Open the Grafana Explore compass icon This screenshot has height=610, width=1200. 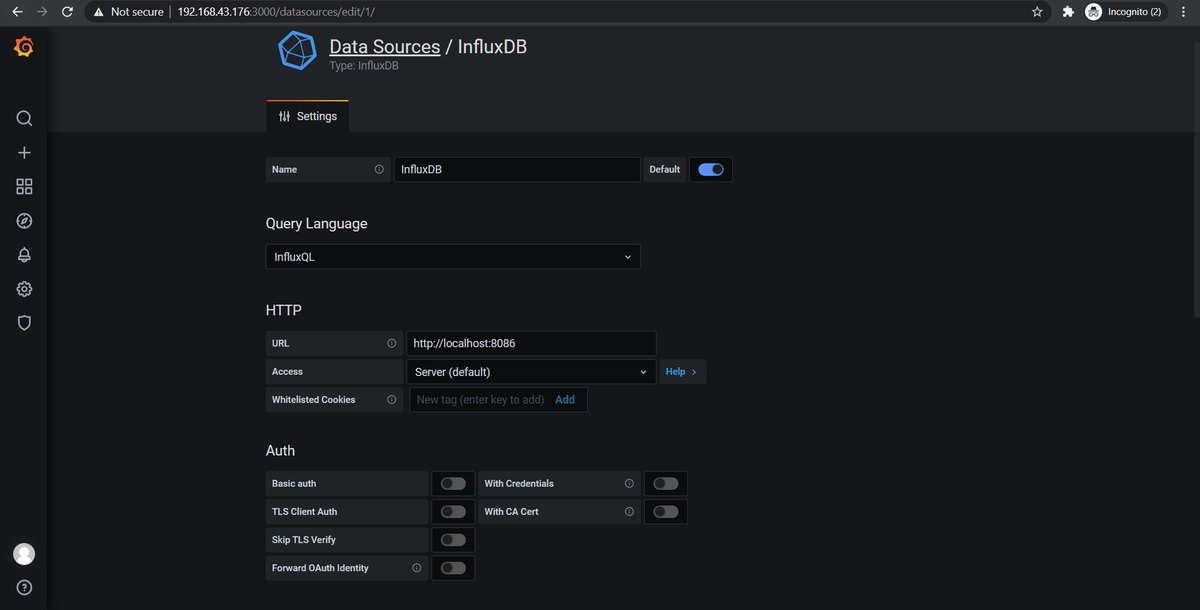24,220
